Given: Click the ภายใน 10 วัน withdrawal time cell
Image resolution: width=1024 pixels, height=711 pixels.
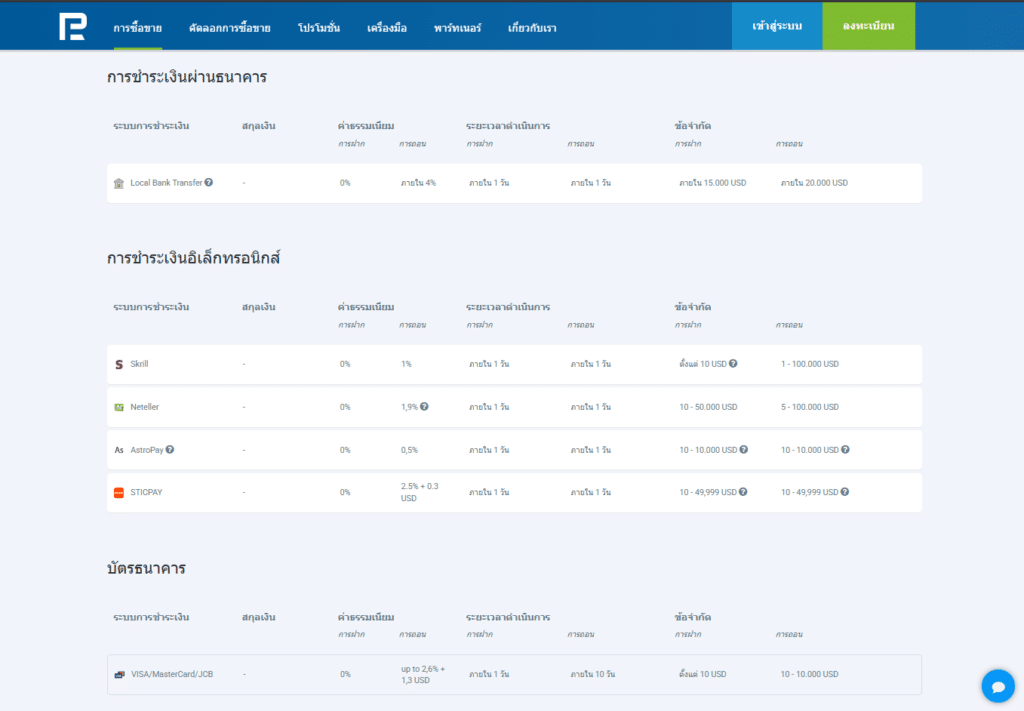Looking at the screenshot, I should click(592, 674).
